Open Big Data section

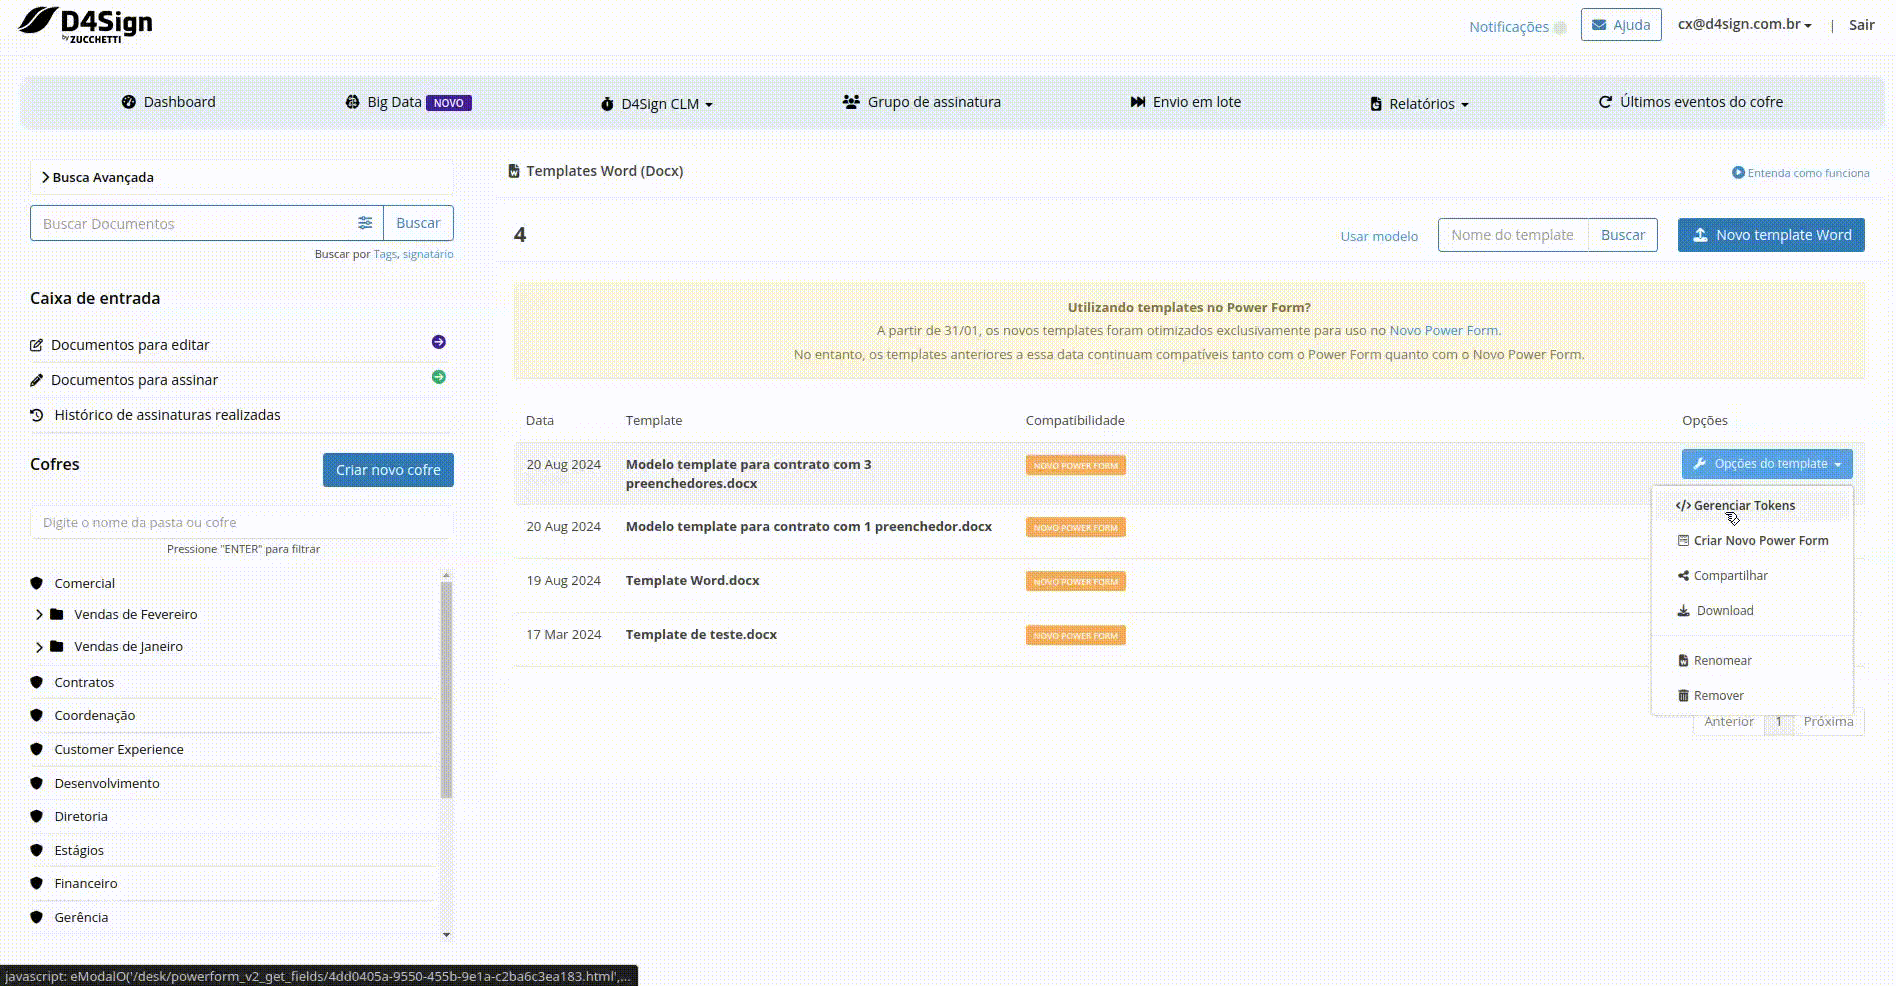tap(408, 102)
